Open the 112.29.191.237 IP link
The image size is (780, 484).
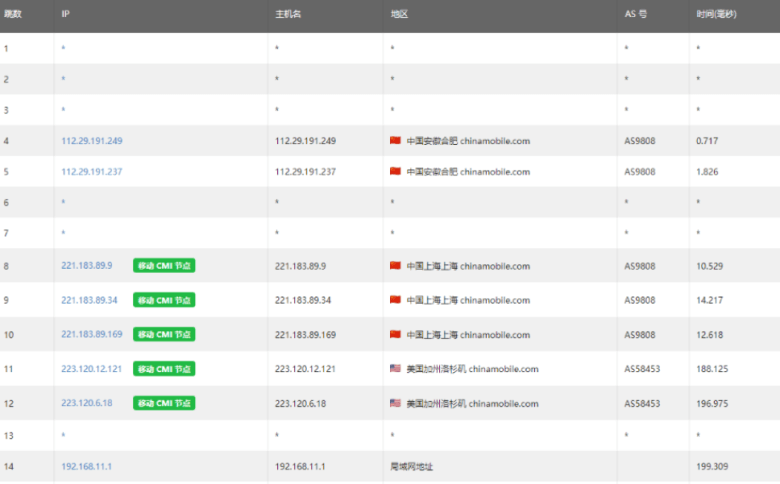[x=92, y=172]
